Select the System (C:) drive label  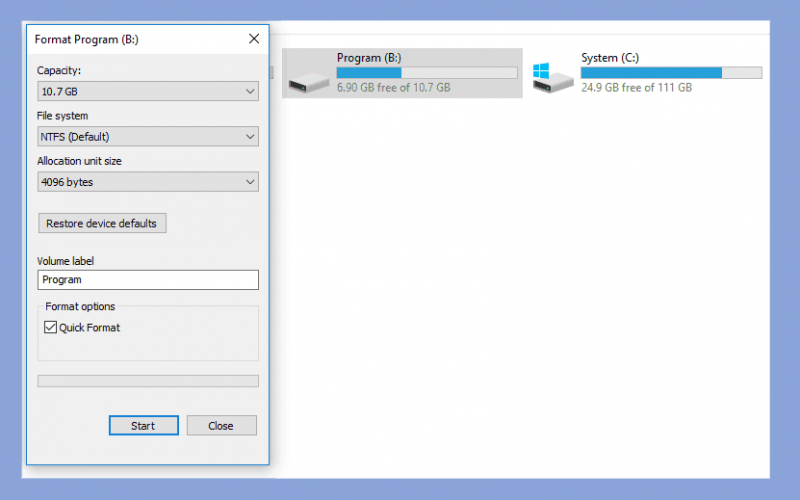click(610, 58)
